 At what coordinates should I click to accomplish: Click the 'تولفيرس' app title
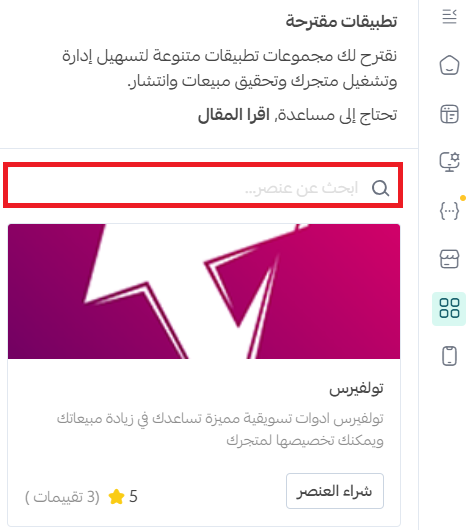tap(356, 389)
